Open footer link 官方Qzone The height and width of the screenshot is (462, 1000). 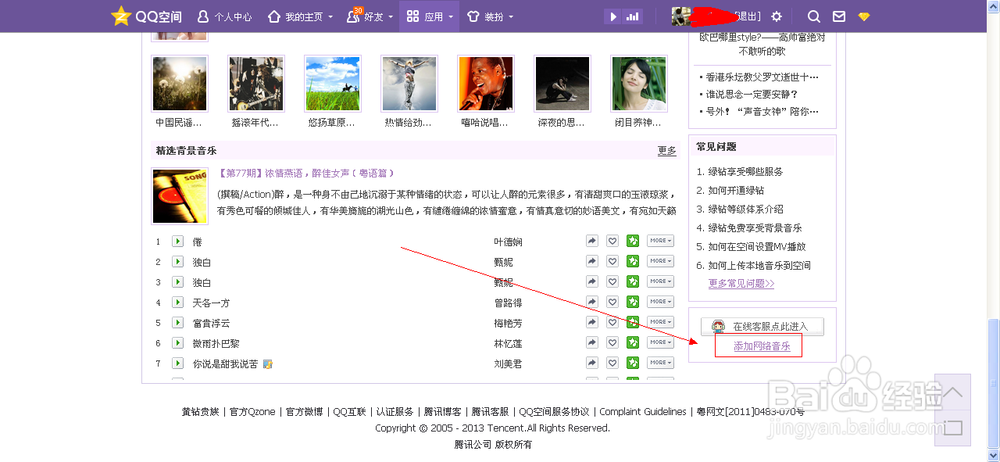click(x=253, y=412)
